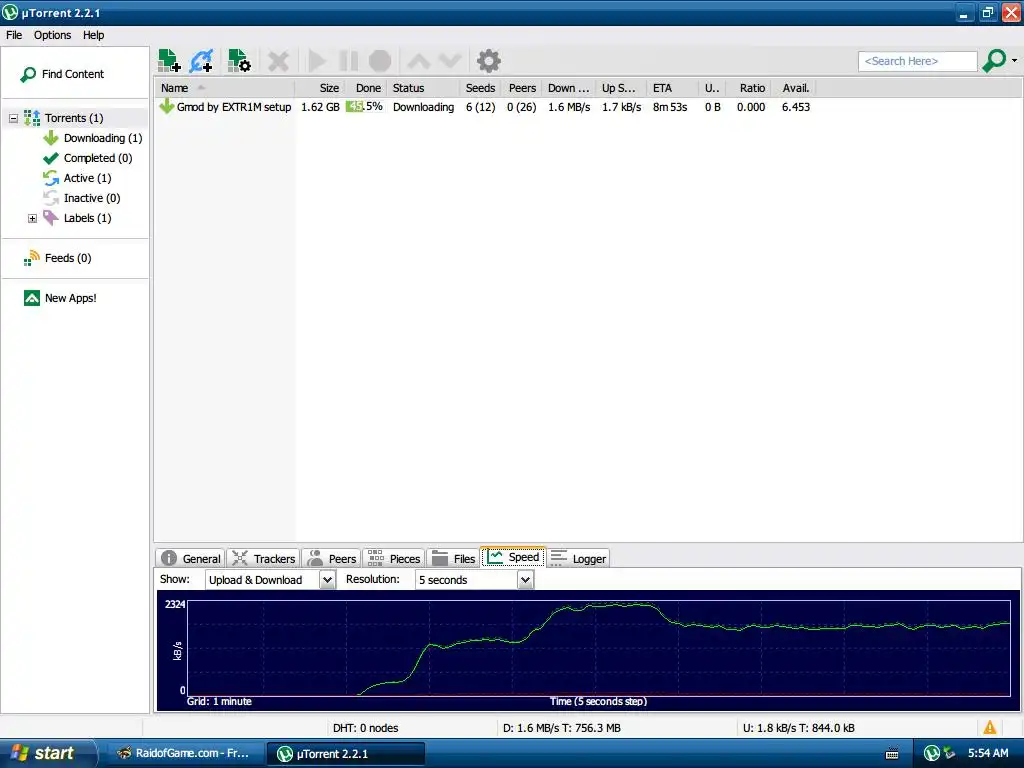This screenshot has width=1024, height=768.
Task: Open the Options menu
Action: click(52, 35)
